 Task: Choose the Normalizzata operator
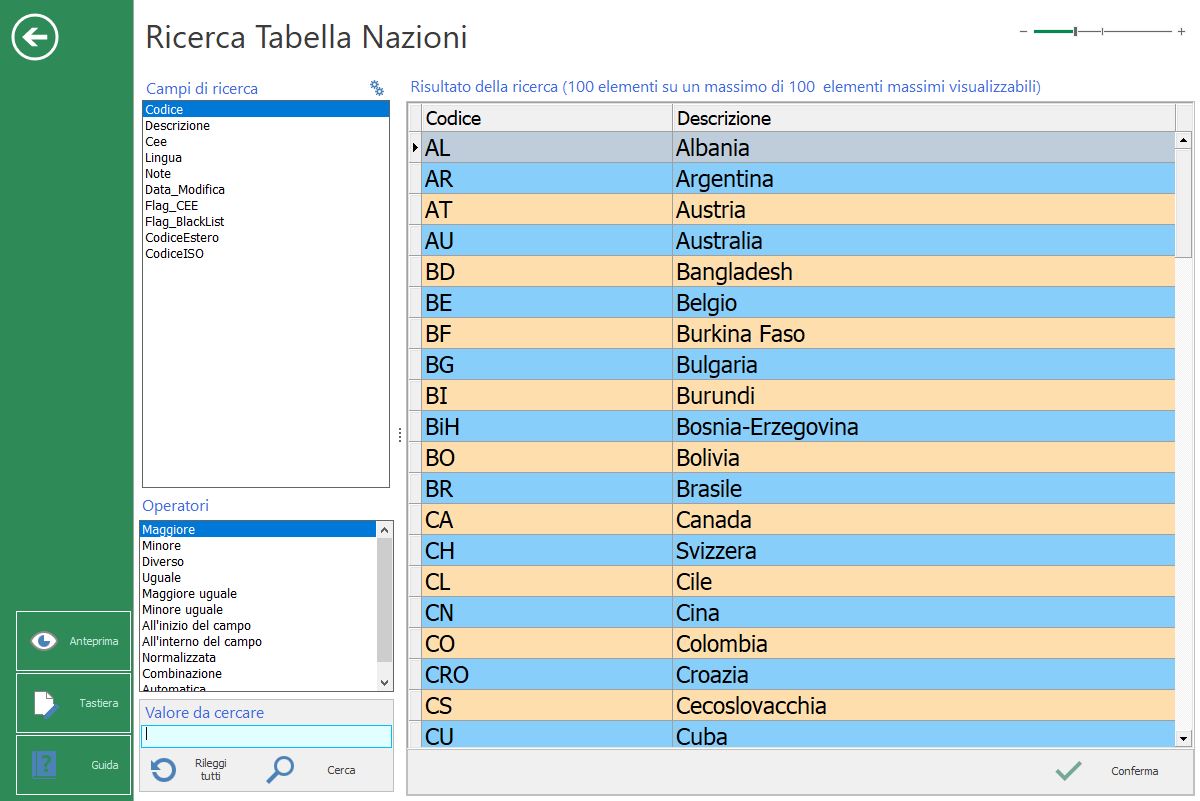[x=258, y=658]
